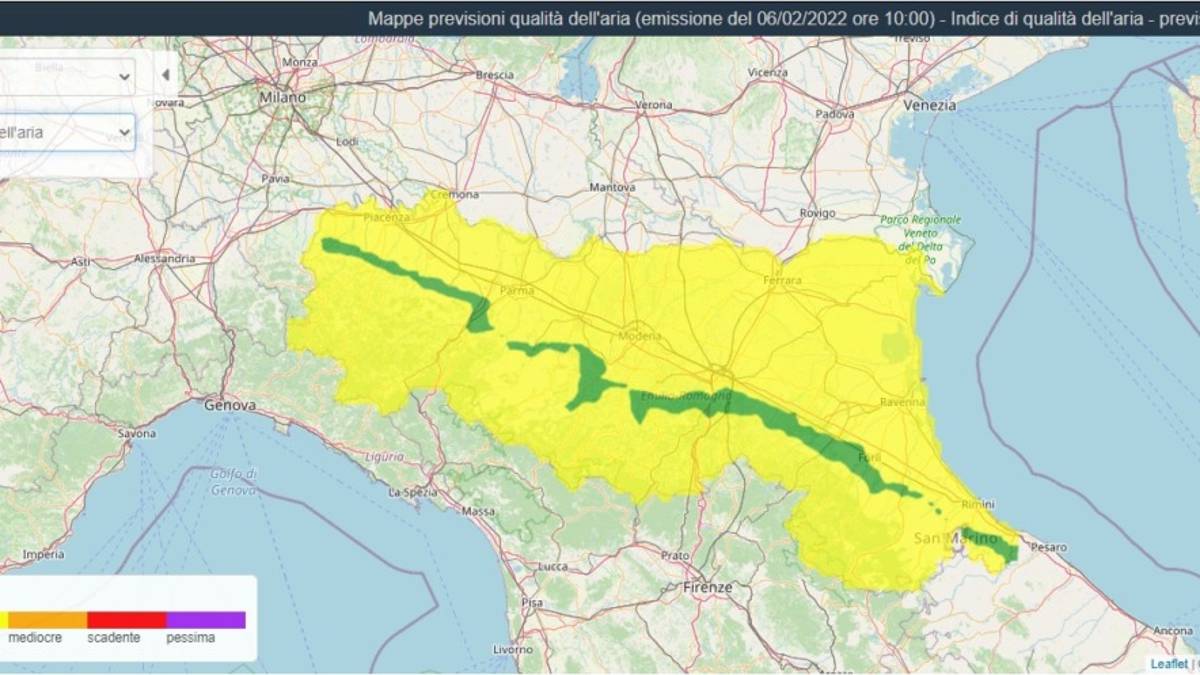Click the "mediocre" legend label
This screenshot has height=675, width=1200.
pyautogui.click(x=35, y=638)
